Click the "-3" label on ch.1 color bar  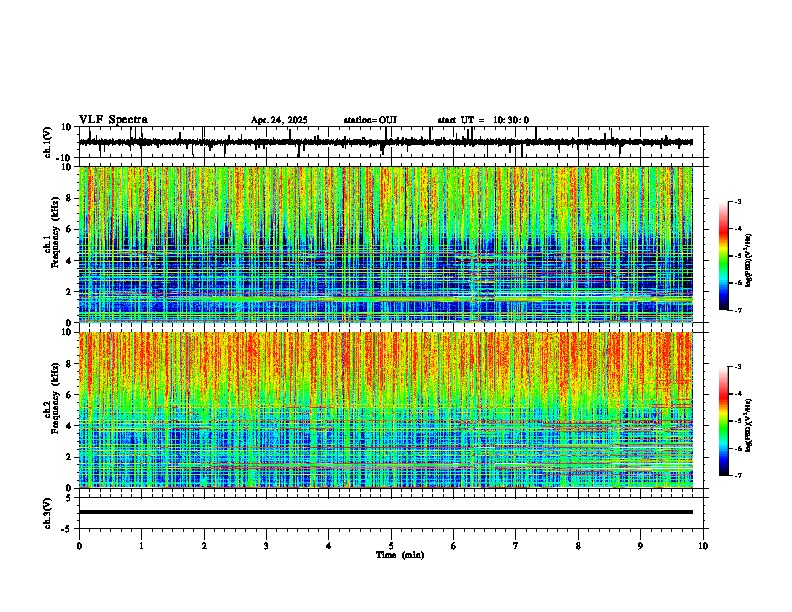738,201
